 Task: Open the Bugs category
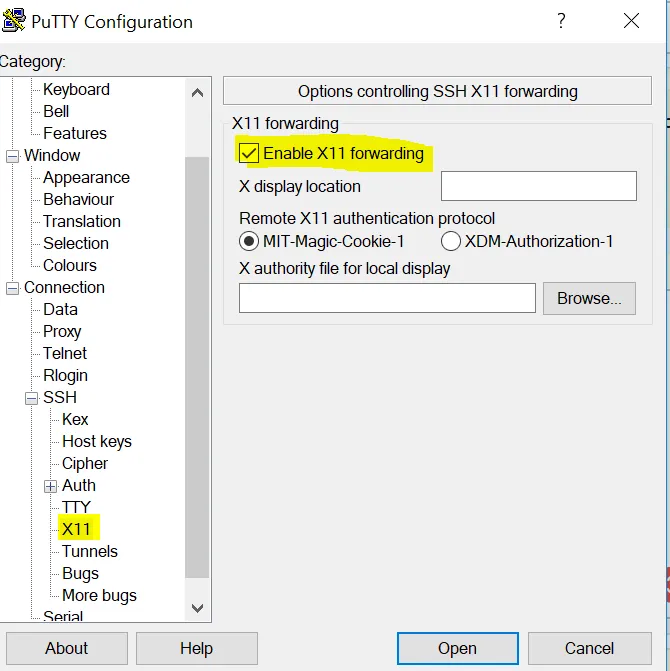pos(80,574)
